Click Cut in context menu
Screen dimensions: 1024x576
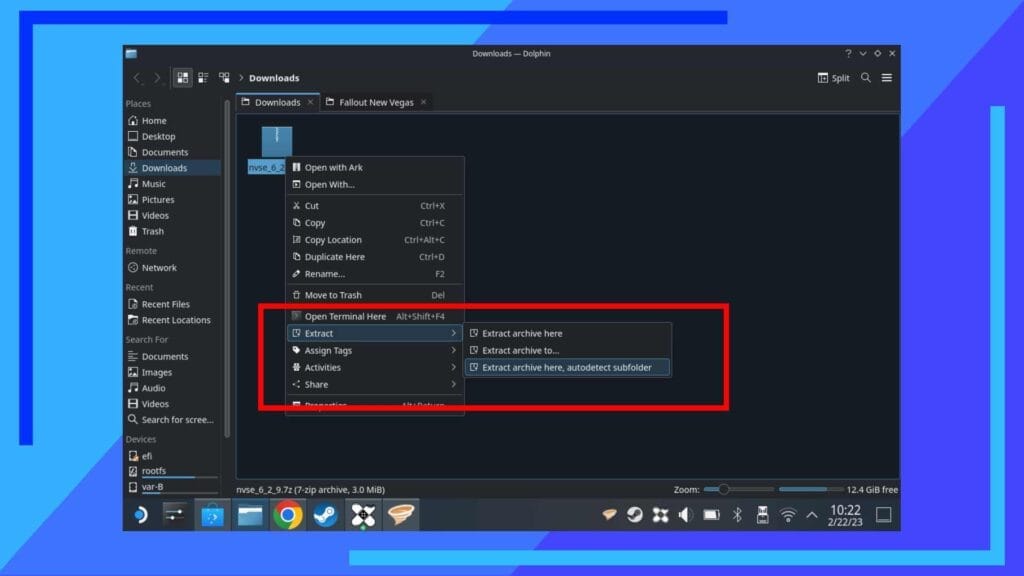(375, 206)
